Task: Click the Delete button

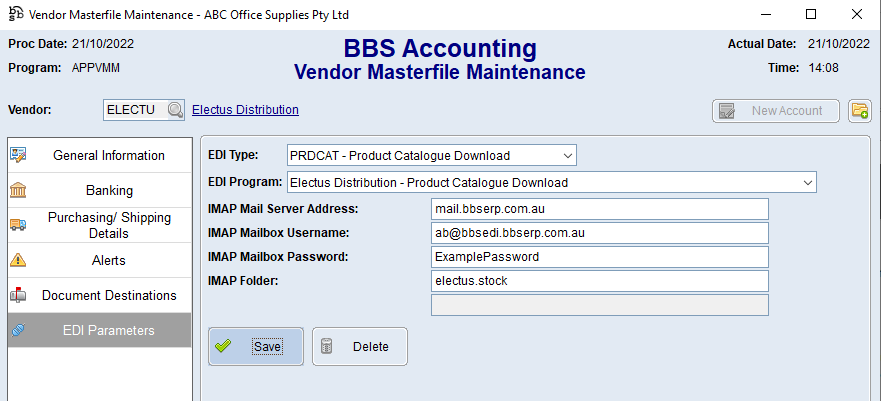Action: pos(360,347)
